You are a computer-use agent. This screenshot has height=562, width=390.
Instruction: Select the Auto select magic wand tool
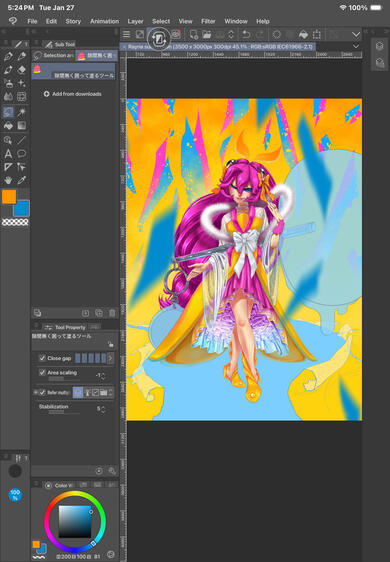click(x=22, y=112)
